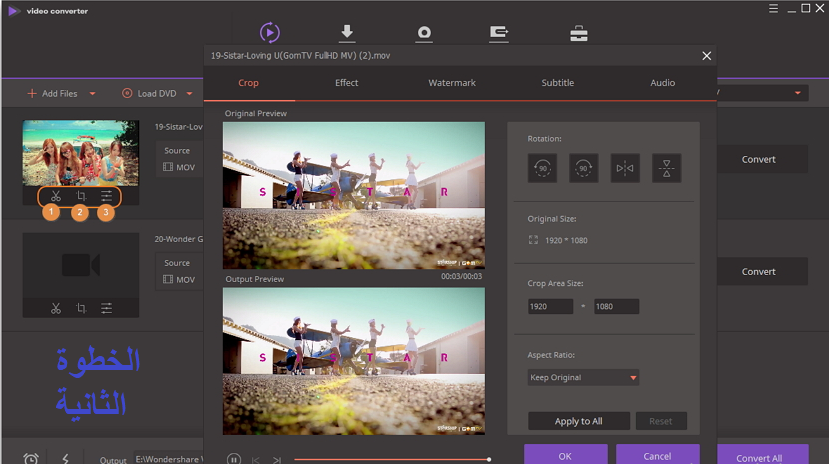Open the Toolbox section icon
This screenshot has height=464, width=829.
[579, 34]
